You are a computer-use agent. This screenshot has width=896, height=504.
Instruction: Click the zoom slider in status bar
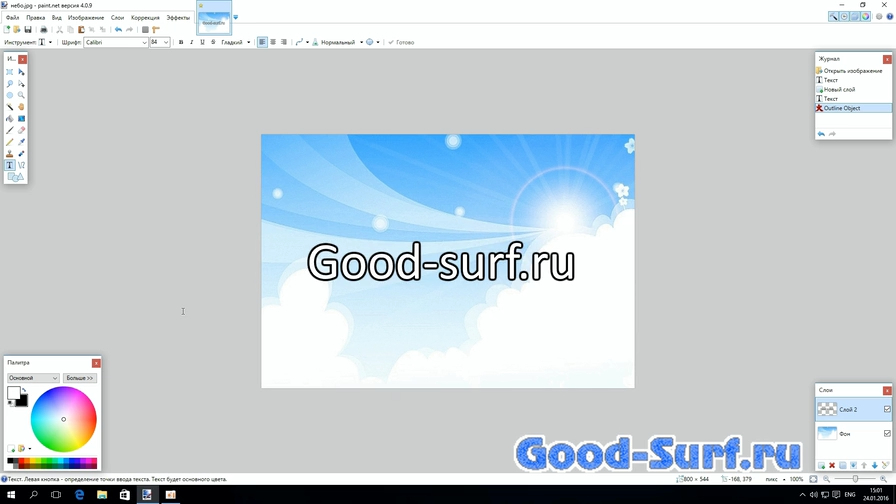coord(855,479)
